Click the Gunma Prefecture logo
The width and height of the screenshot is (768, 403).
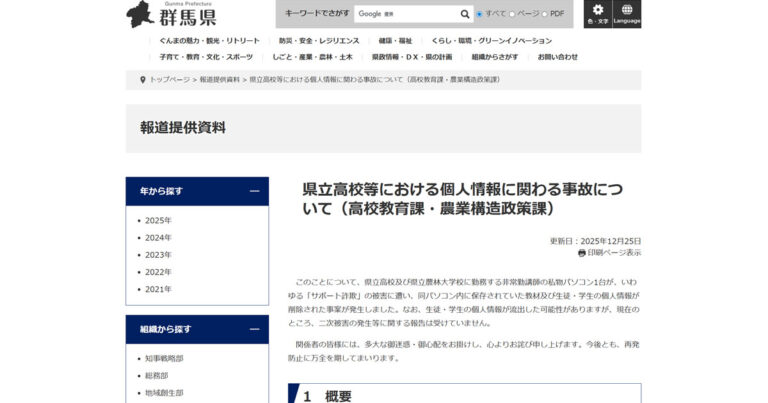(171, 14)
